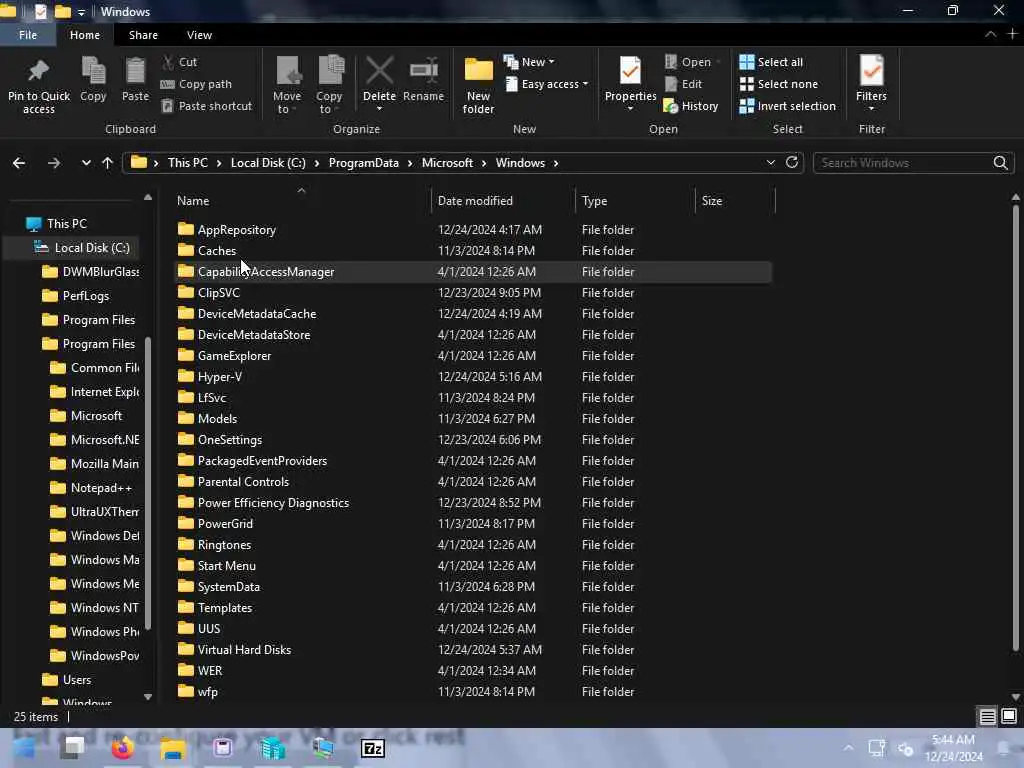Sort by the Date modified column

[503, 200]
